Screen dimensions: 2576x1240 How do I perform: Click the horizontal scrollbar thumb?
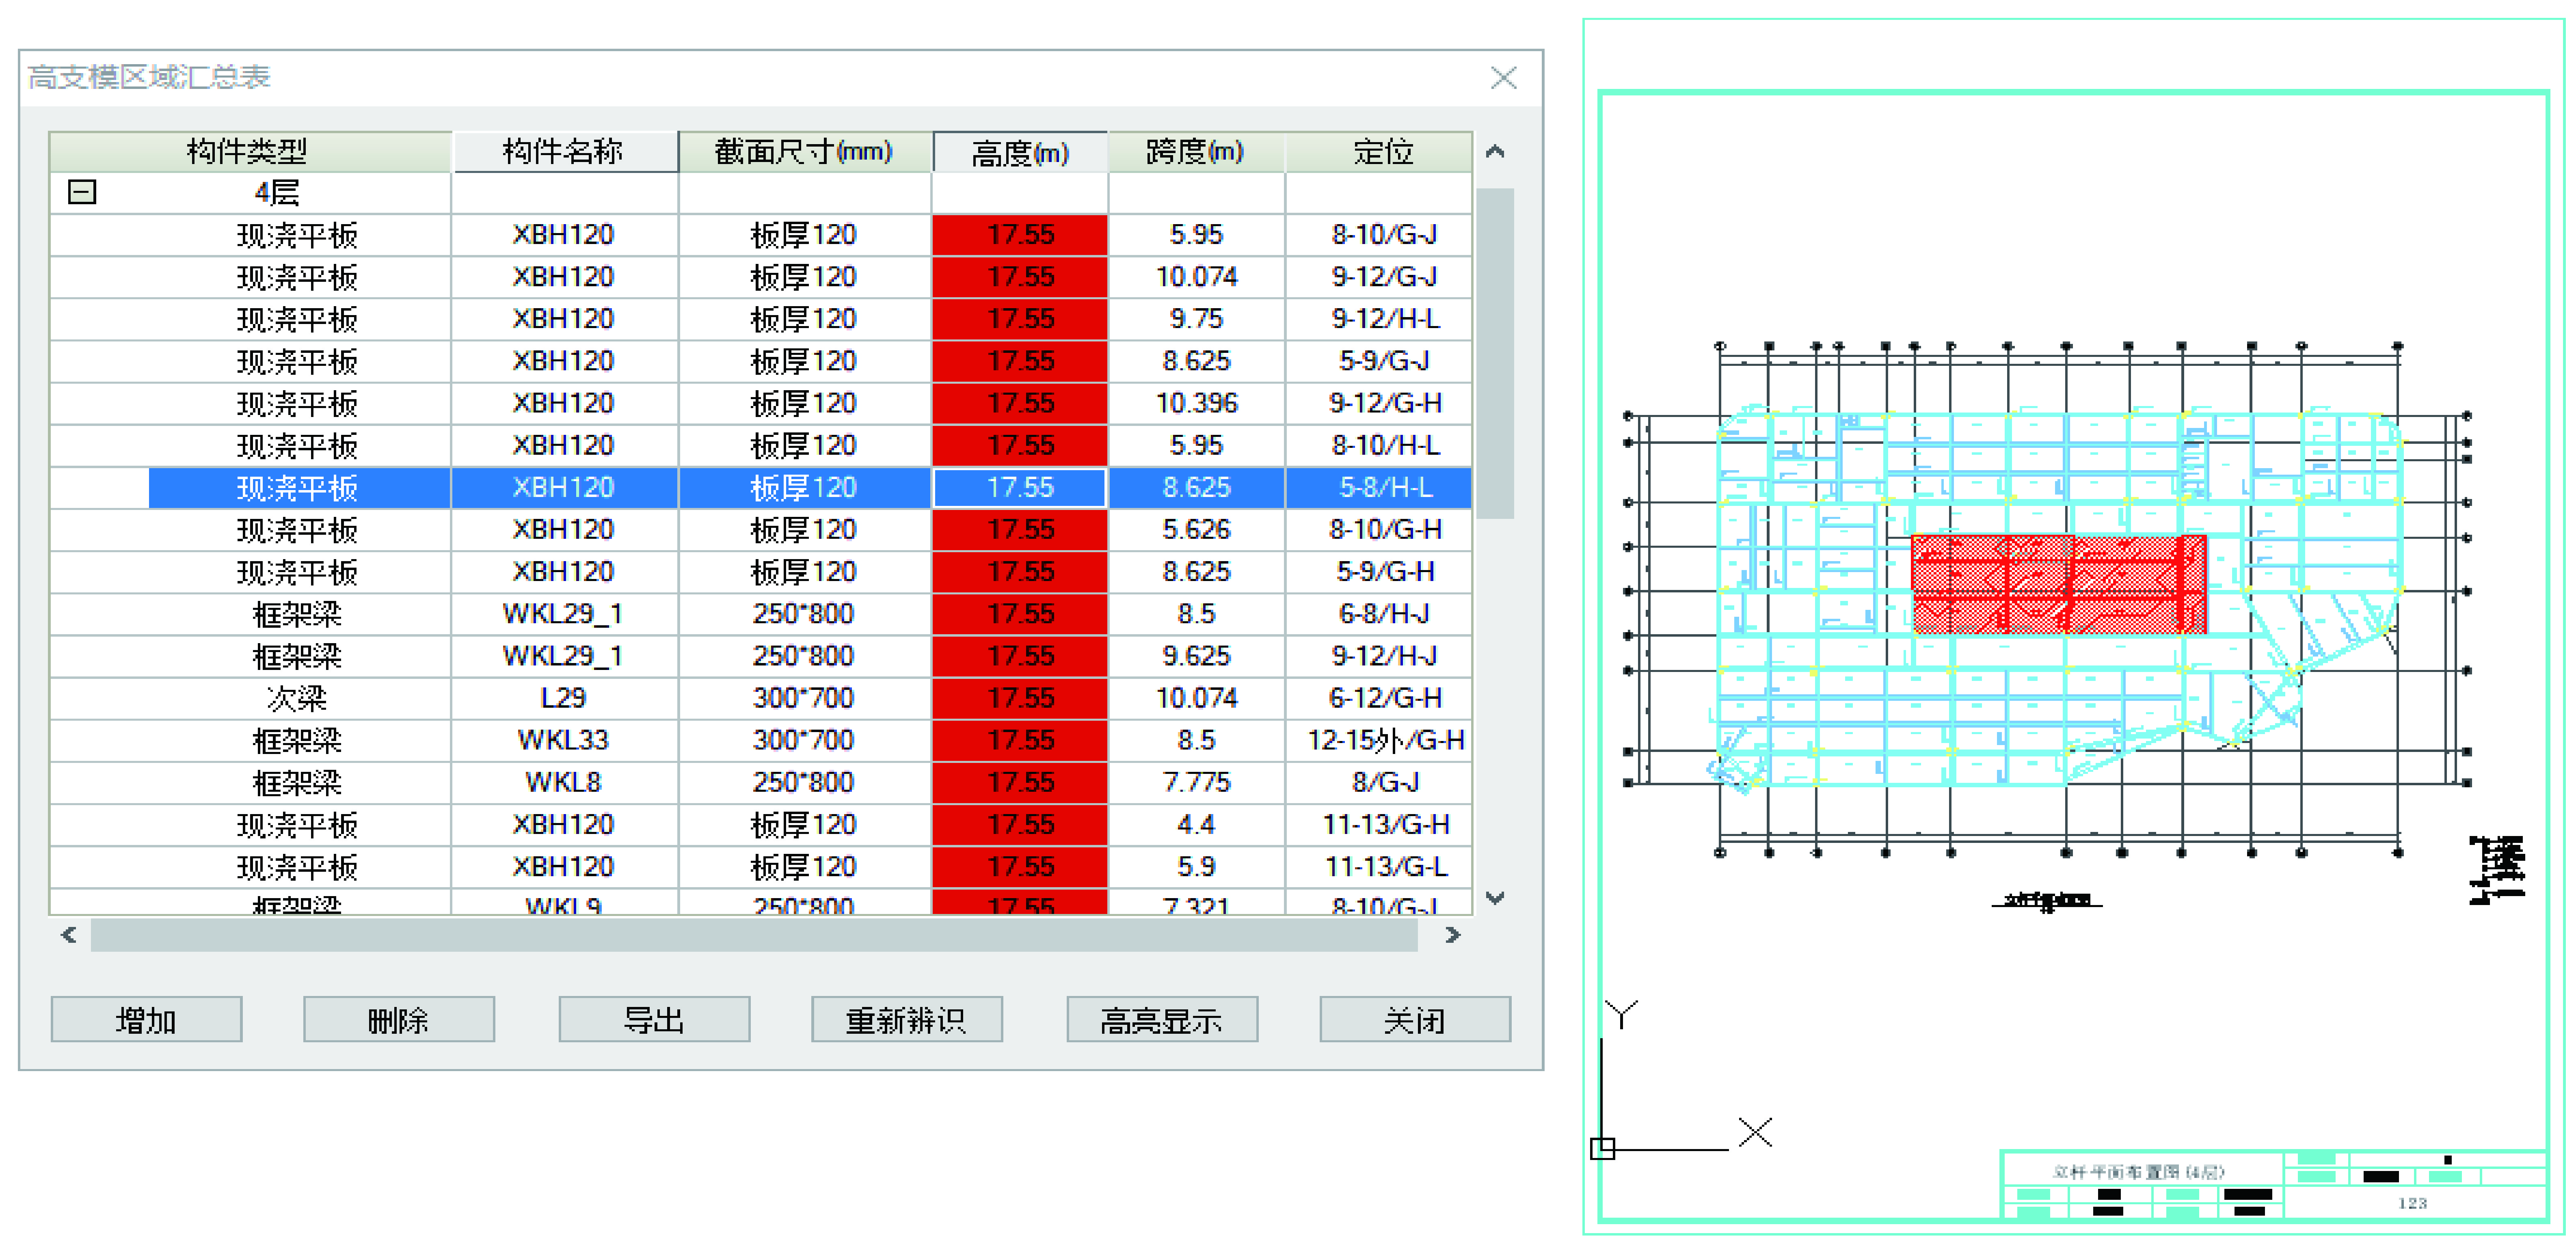[x=754, y=935]
